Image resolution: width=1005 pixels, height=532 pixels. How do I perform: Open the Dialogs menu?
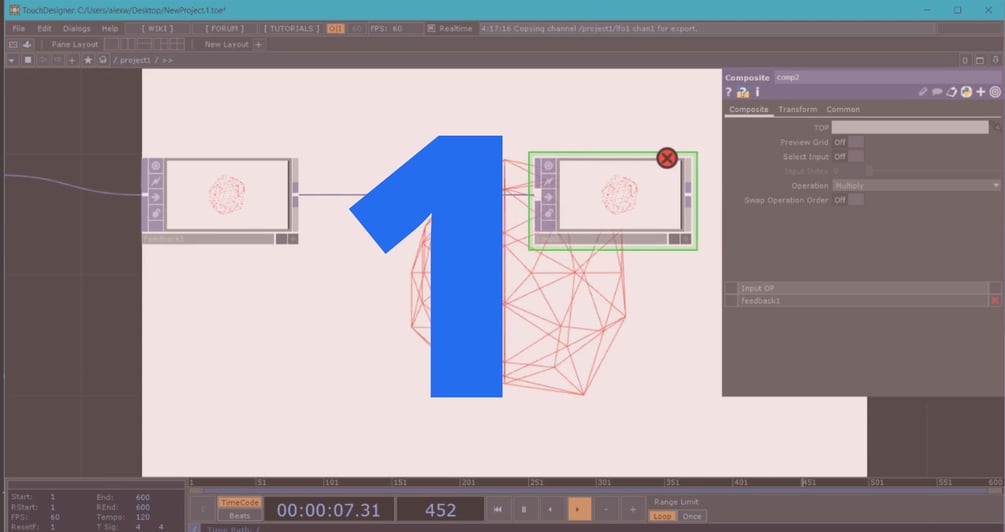point(76,28)
